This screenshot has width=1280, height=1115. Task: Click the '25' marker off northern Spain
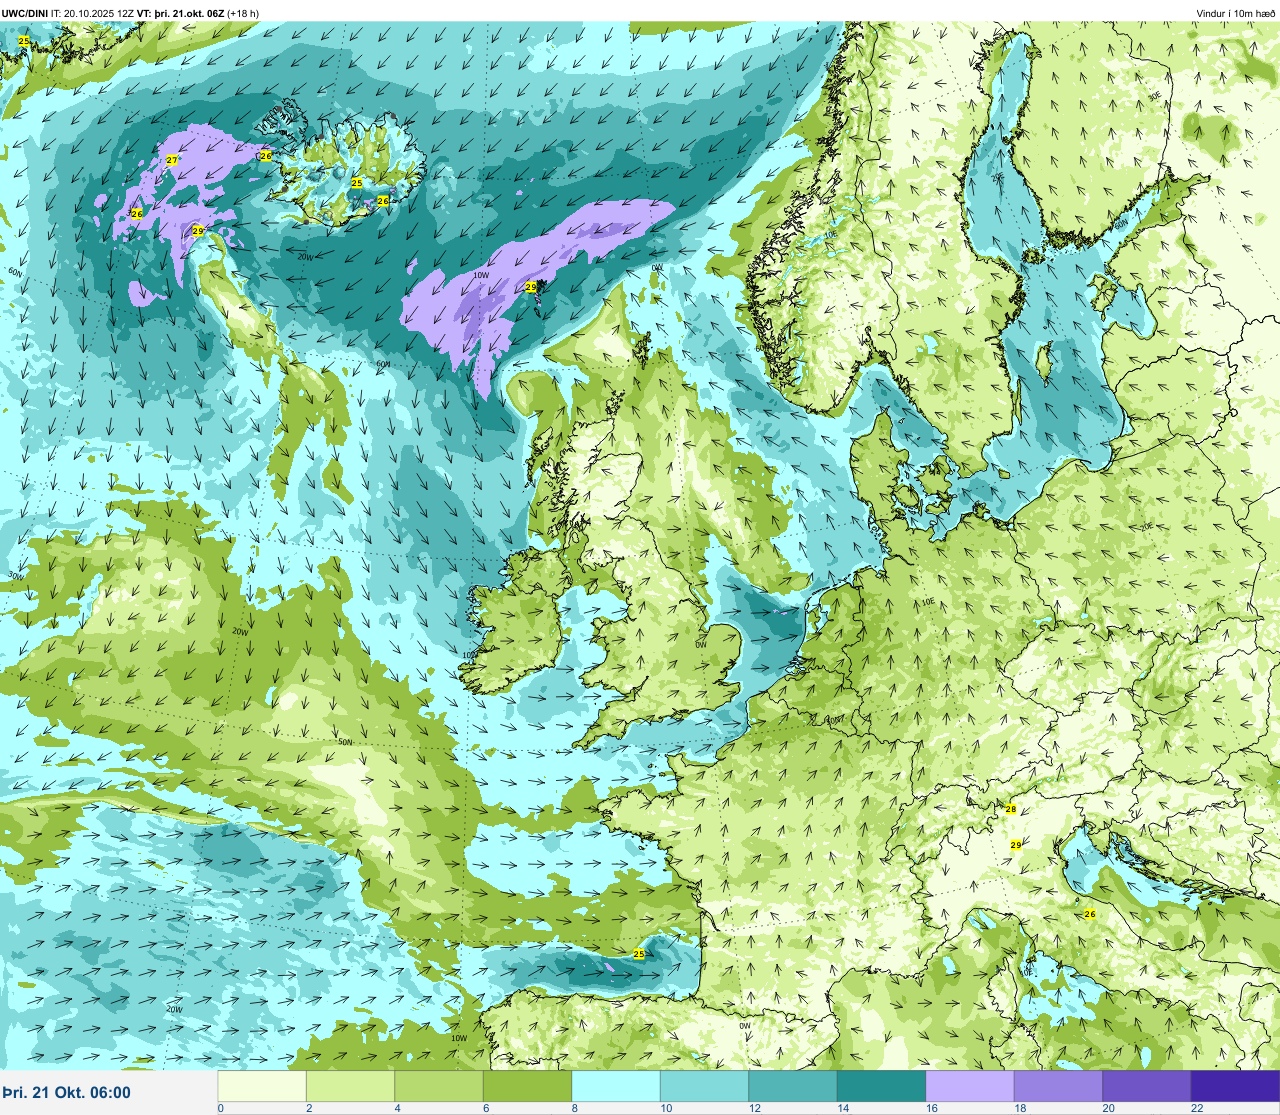coord(639,954)
